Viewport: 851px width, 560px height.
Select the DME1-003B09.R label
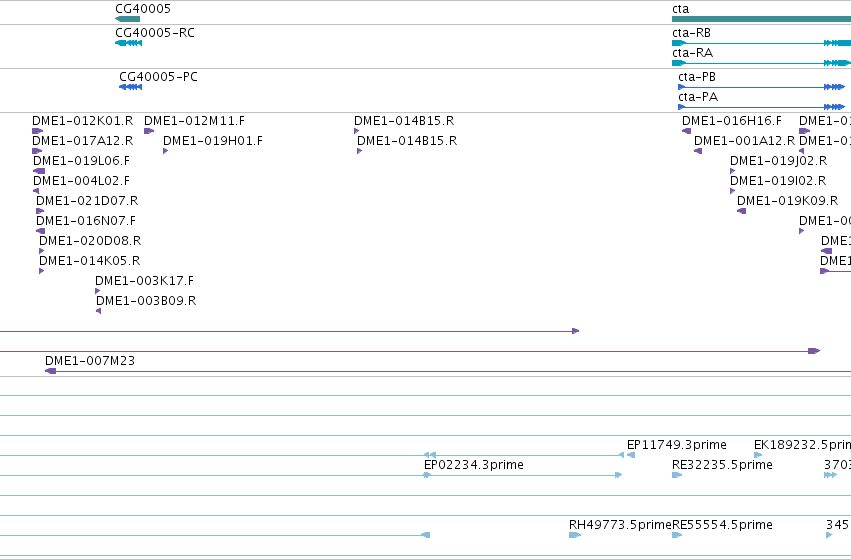pos(146,301)
